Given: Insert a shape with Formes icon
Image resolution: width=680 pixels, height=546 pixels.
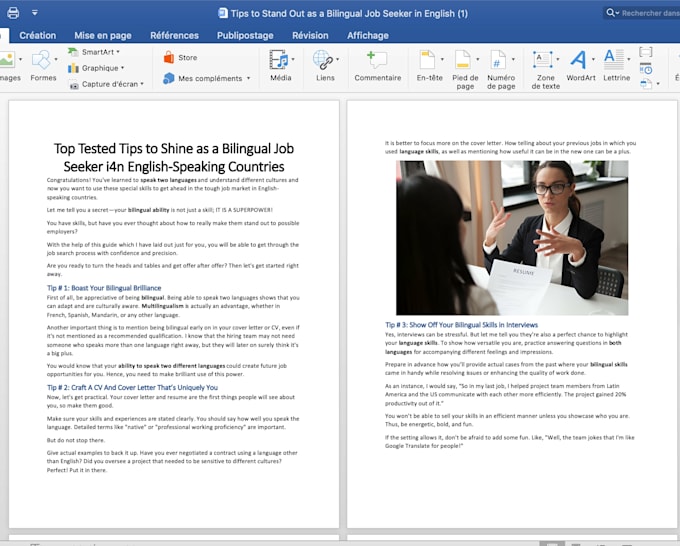Looking at the screenshot, I should tap(41, 59).
